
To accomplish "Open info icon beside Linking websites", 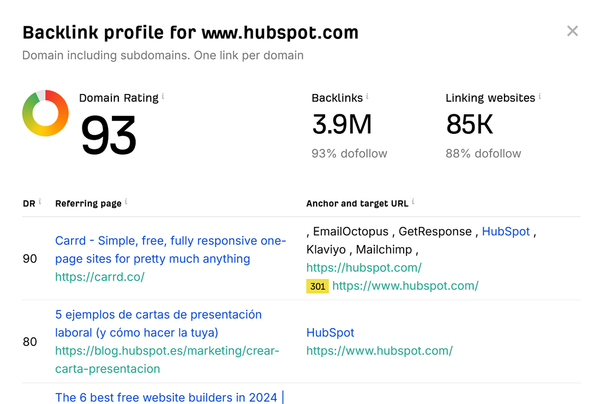I will pos(540,96).
